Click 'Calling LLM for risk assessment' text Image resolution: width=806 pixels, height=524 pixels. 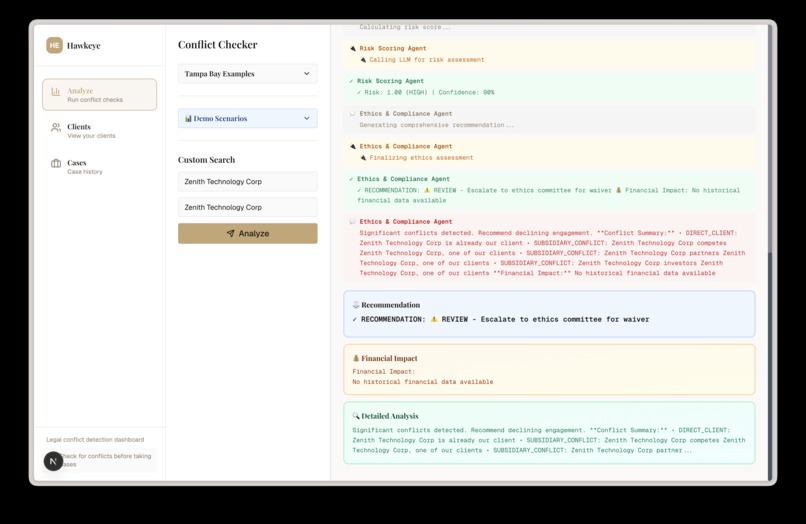(x=427, y=60)
